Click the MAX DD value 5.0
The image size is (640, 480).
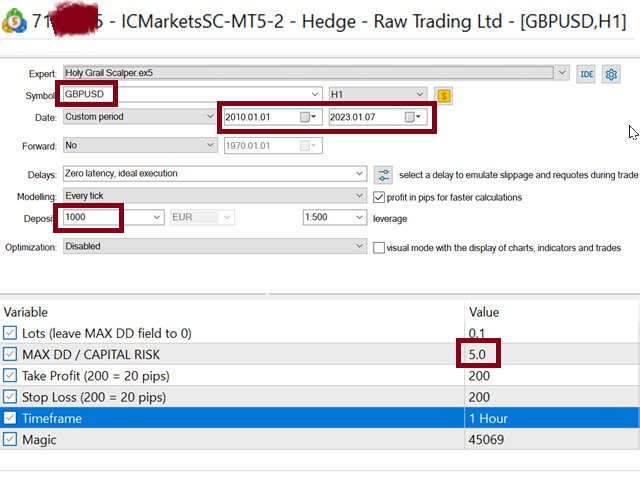point(478,354)
